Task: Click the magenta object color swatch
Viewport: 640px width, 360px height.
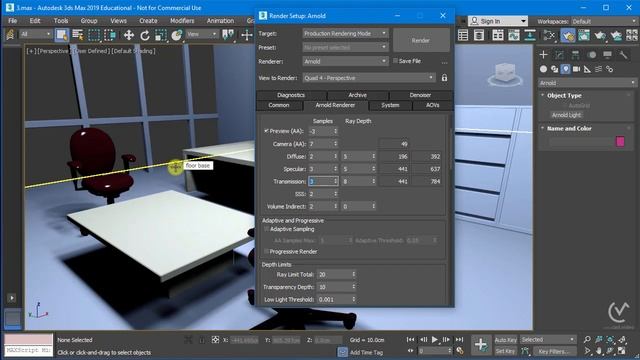Action: pos(620,142)
